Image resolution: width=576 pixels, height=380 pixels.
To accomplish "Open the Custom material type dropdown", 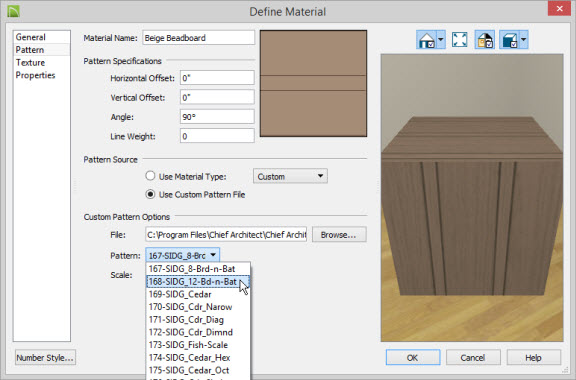I will coord(290,176).
